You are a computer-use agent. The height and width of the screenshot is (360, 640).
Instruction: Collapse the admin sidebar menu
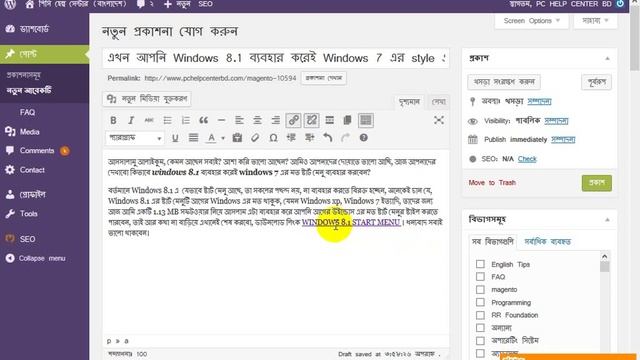tap(36, 258)
